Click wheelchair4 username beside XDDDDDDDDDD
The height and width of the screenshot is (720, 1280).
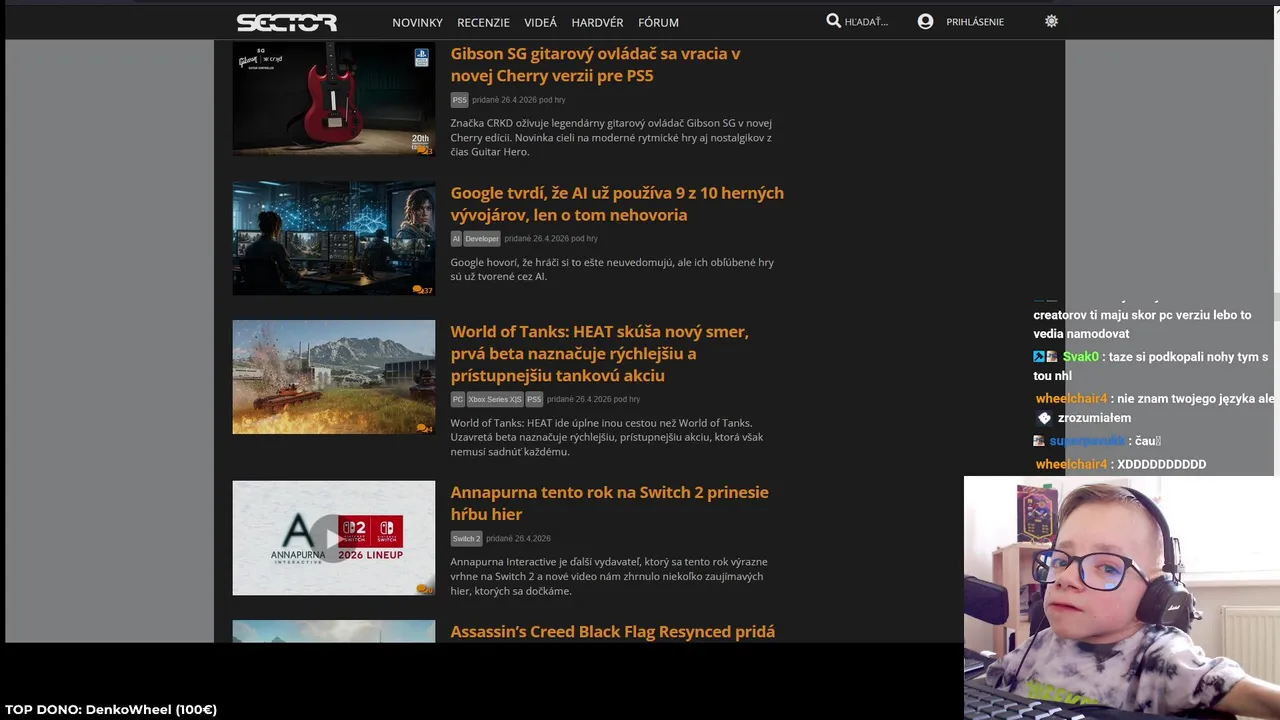click(x=1071, y=464)
